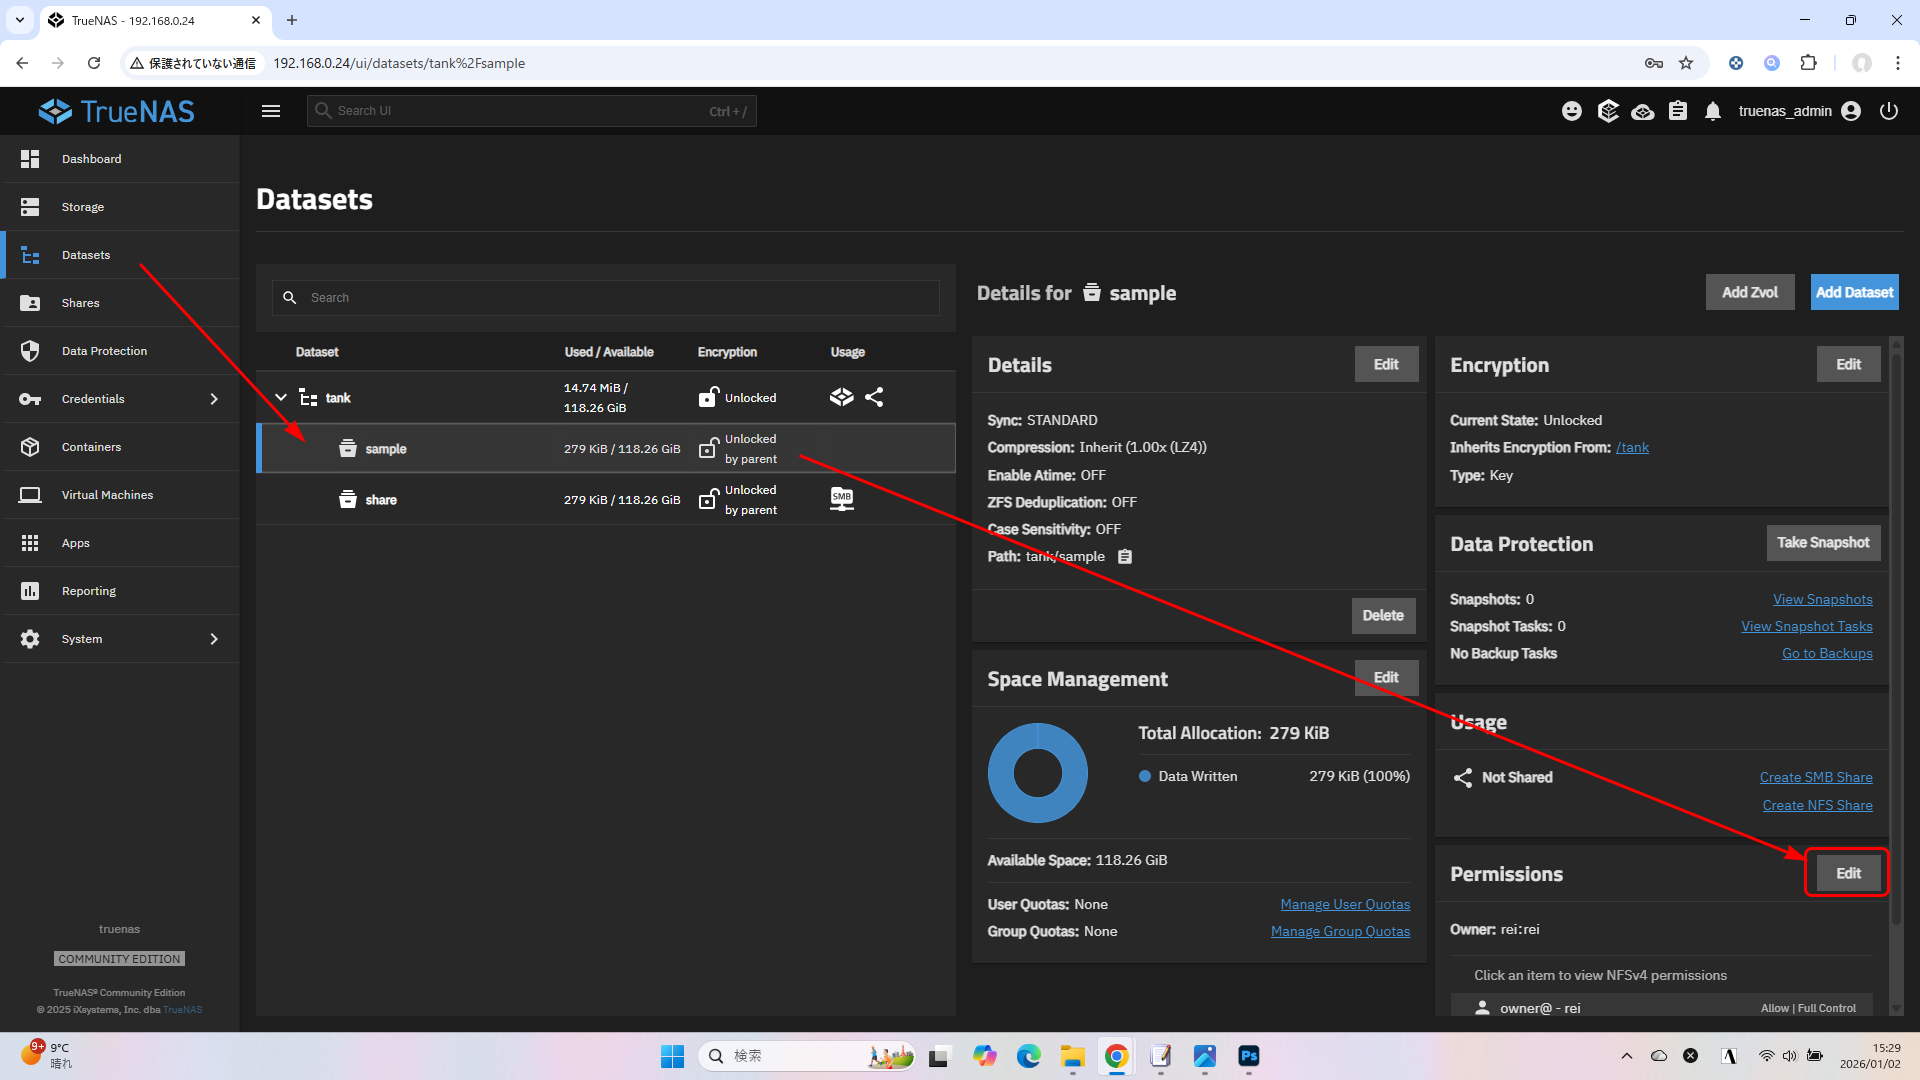Collapse the tank dataset tree
Image resolution: width=1920 pixels, height=1080 pixels.
tap(281, 398)
